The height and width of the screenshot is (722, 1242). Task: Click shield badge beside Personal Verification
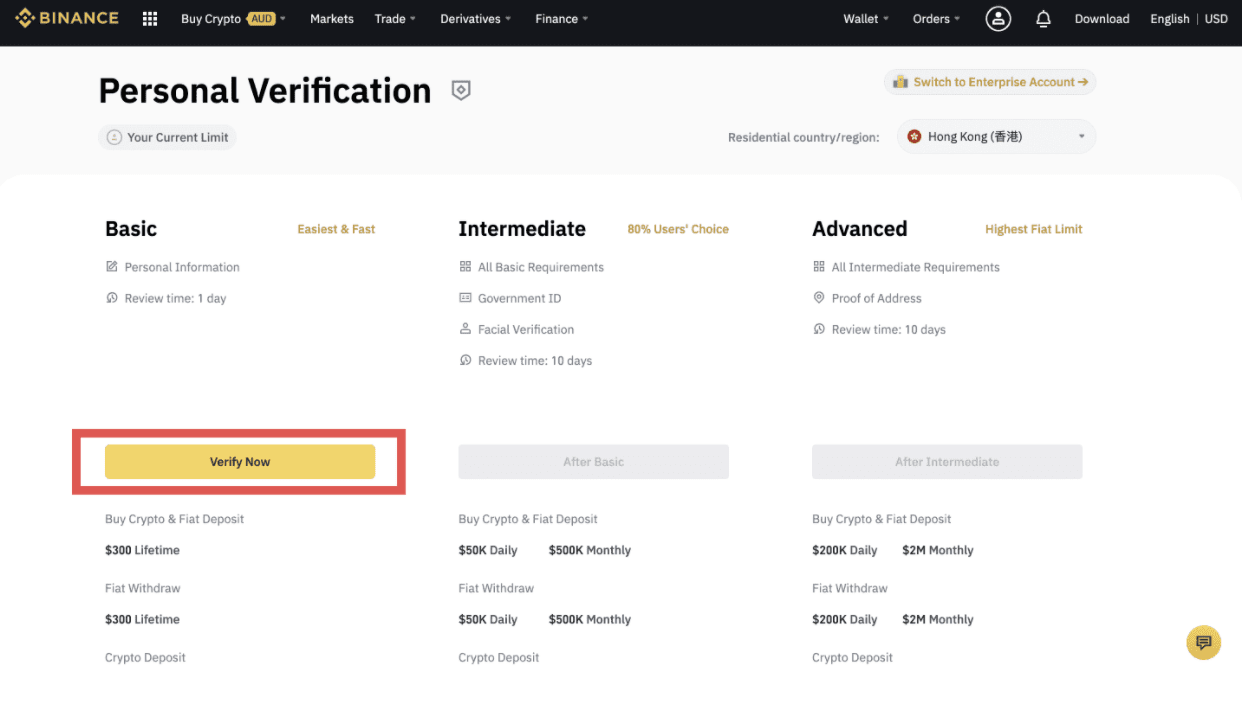(461, 91)
